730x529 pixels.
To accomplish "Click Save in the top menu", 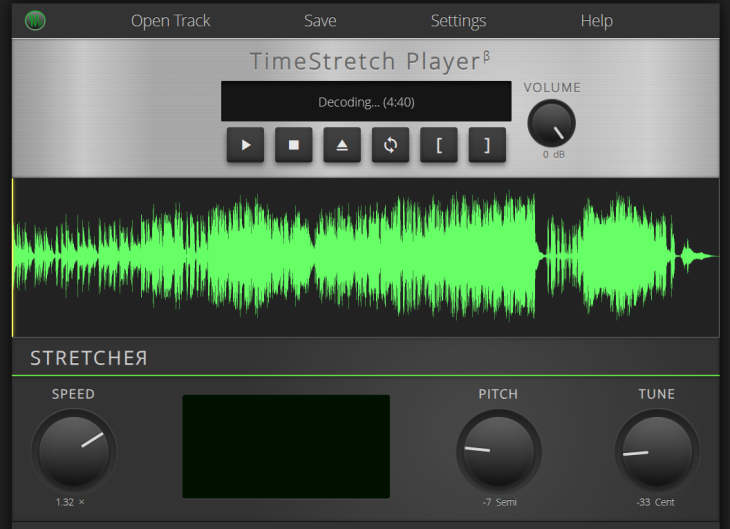I will pos(320,20).
